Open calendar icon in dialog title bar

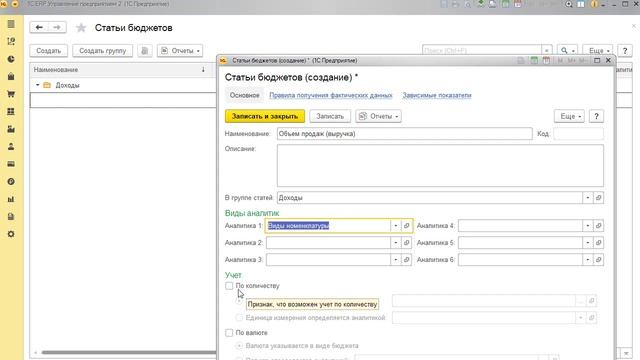pyautogui.click(x=546, y=60)
